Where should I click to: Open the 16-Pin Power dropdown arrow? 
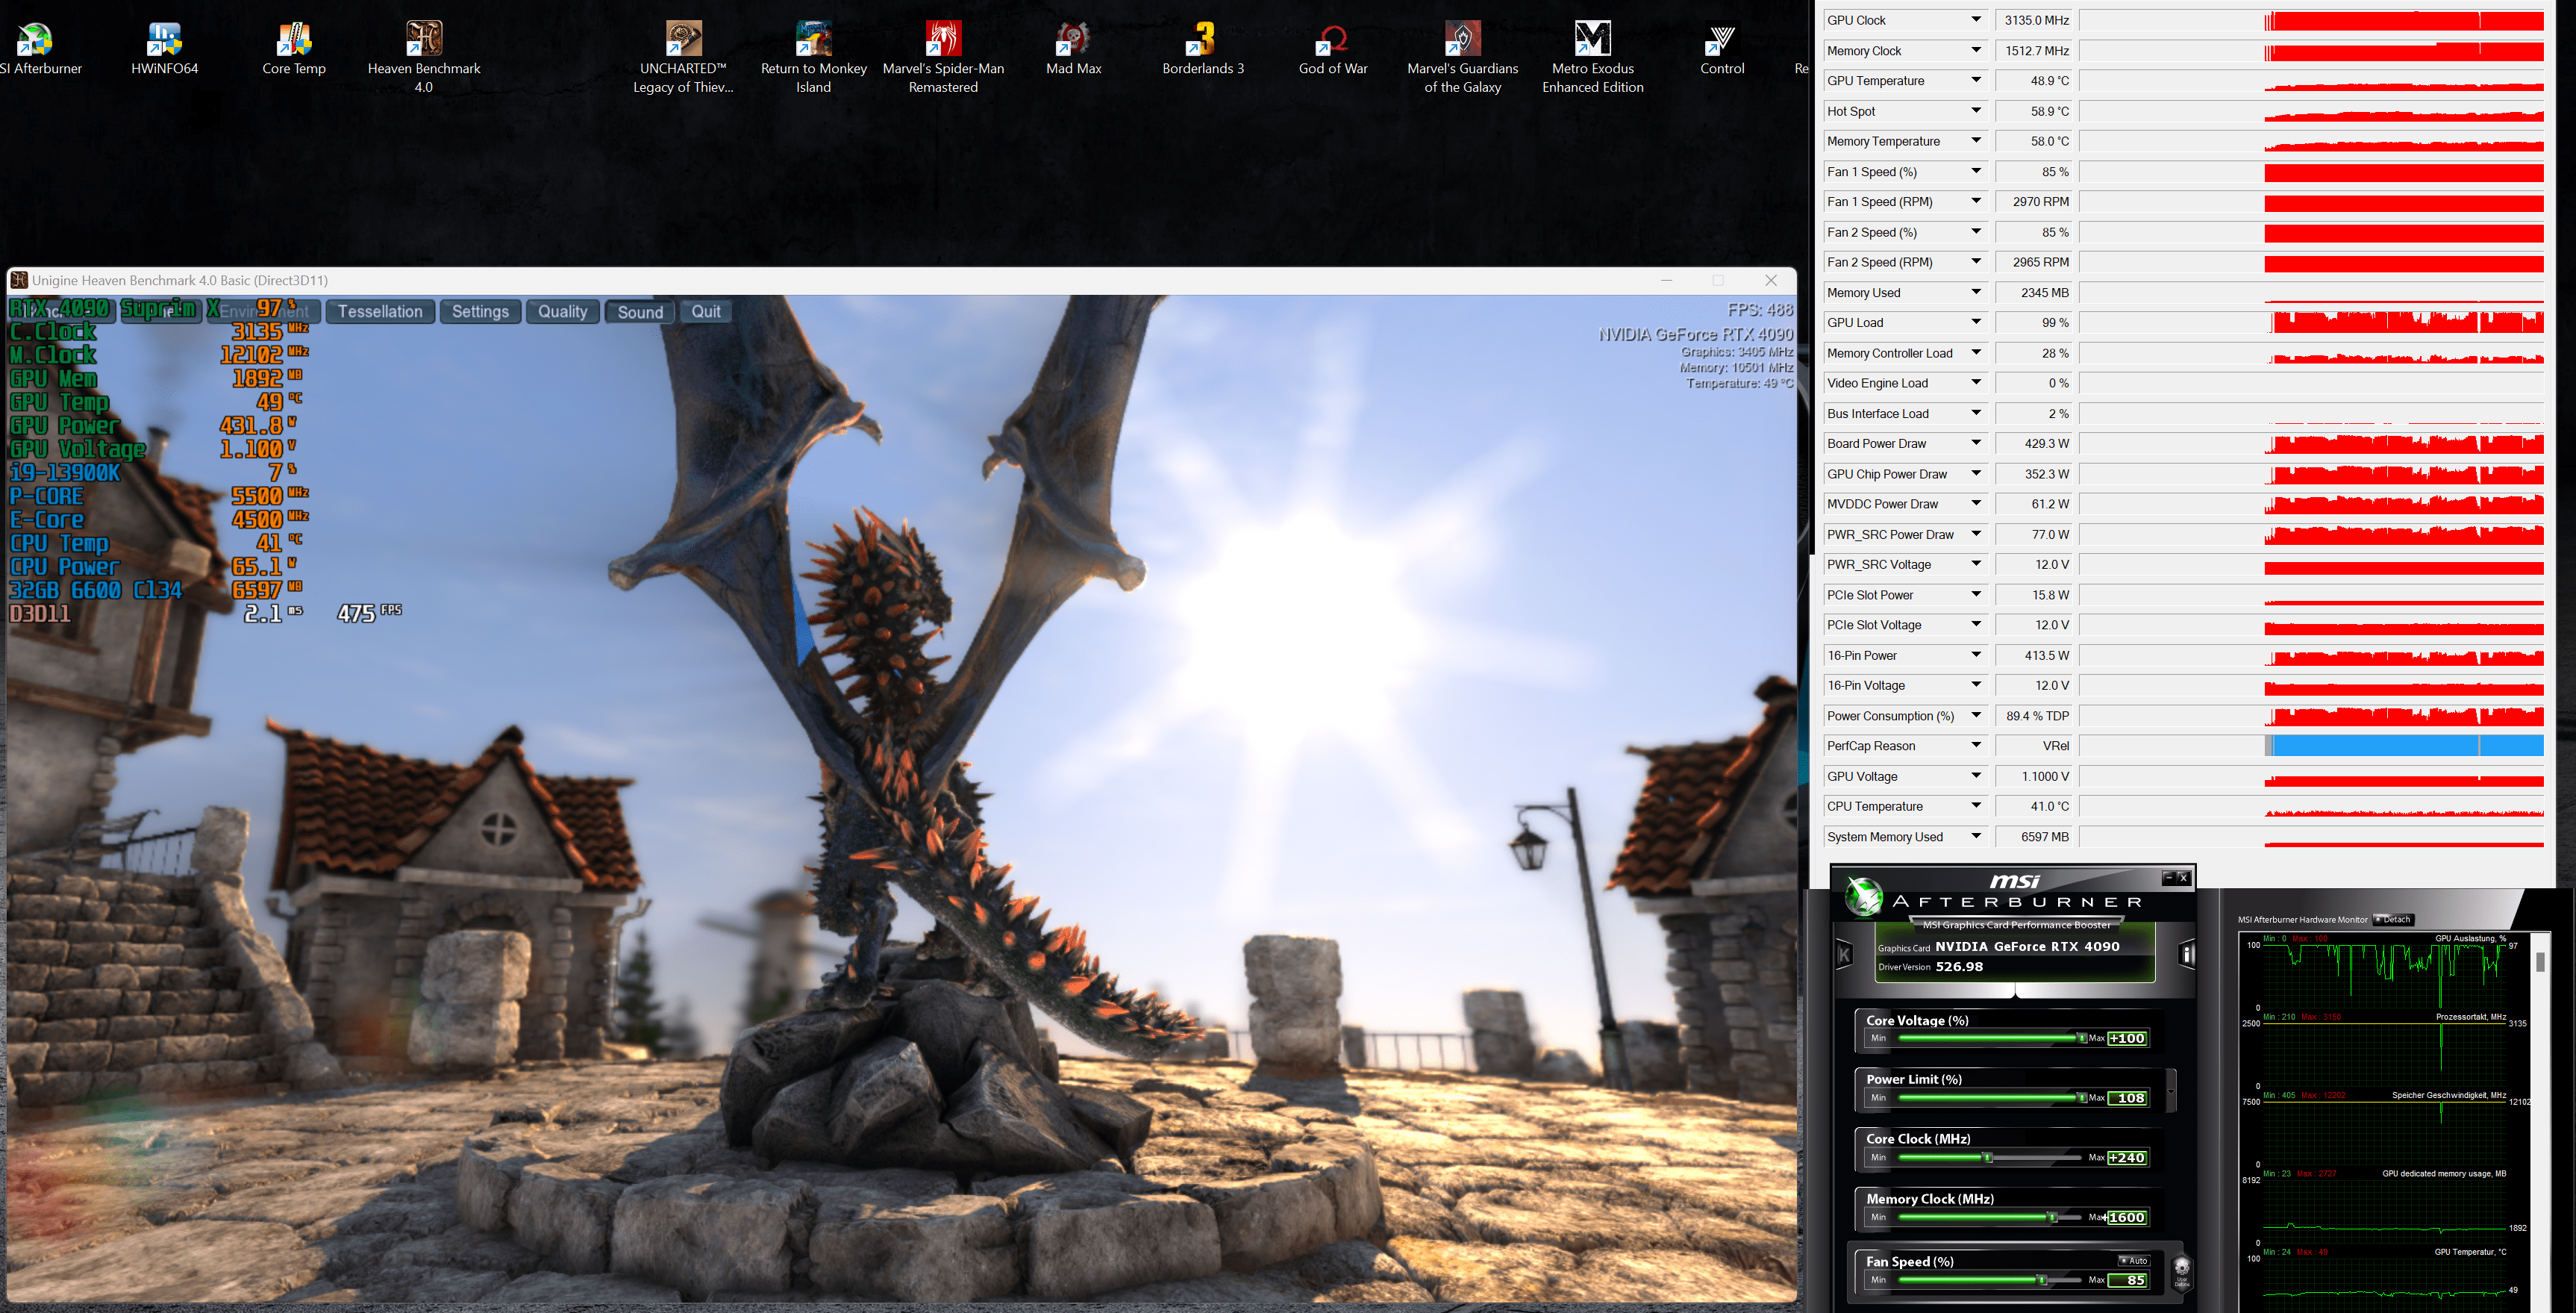[1976, 655]
